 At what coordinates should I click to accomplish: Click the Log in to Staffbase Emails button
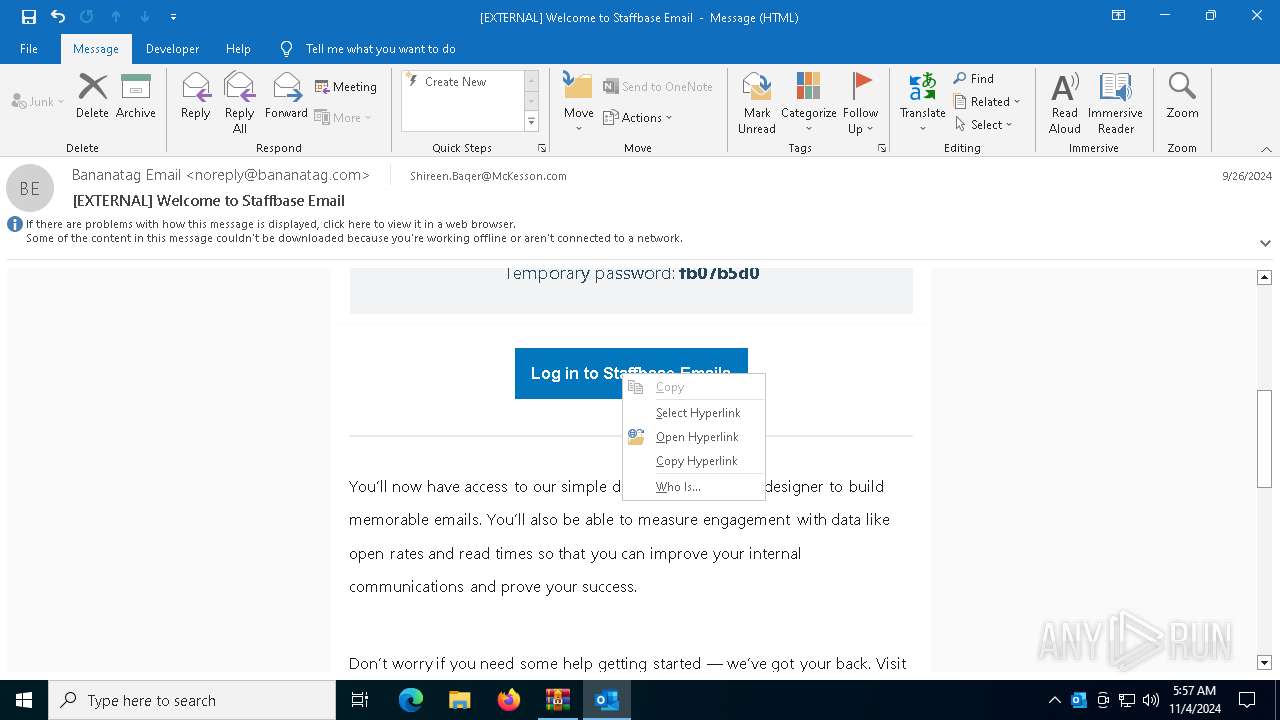pos(631,373)
